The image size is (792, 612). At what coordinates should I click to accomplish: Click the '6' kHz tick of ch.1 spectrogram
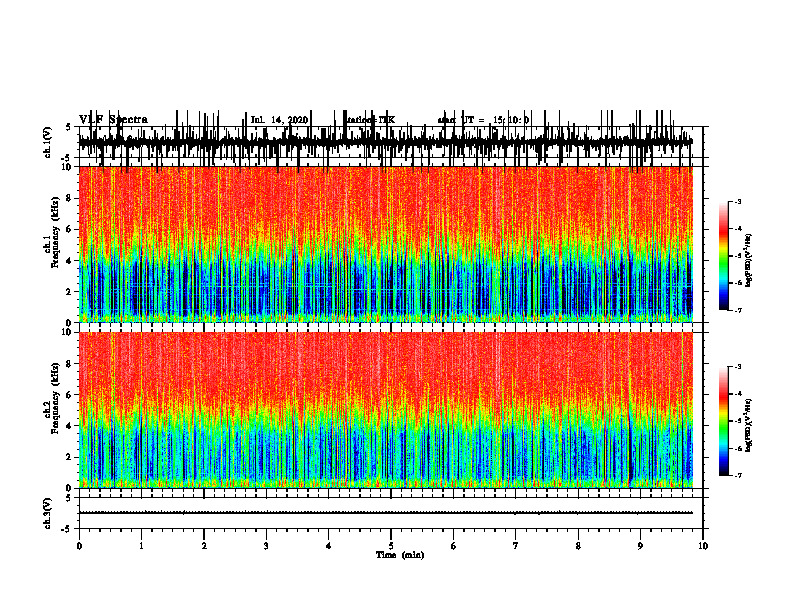click(x=70, y=230)
